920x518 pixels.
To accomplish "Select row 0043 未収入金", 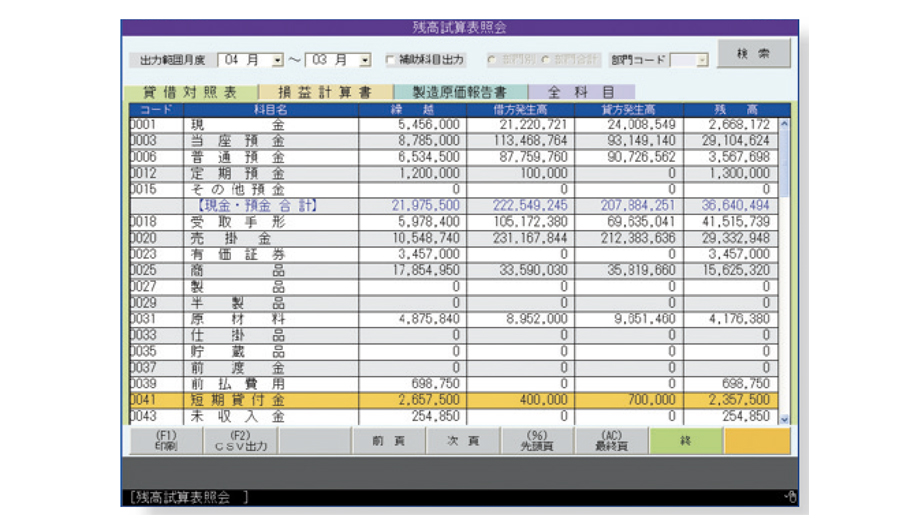I will [x=454, y=416].
